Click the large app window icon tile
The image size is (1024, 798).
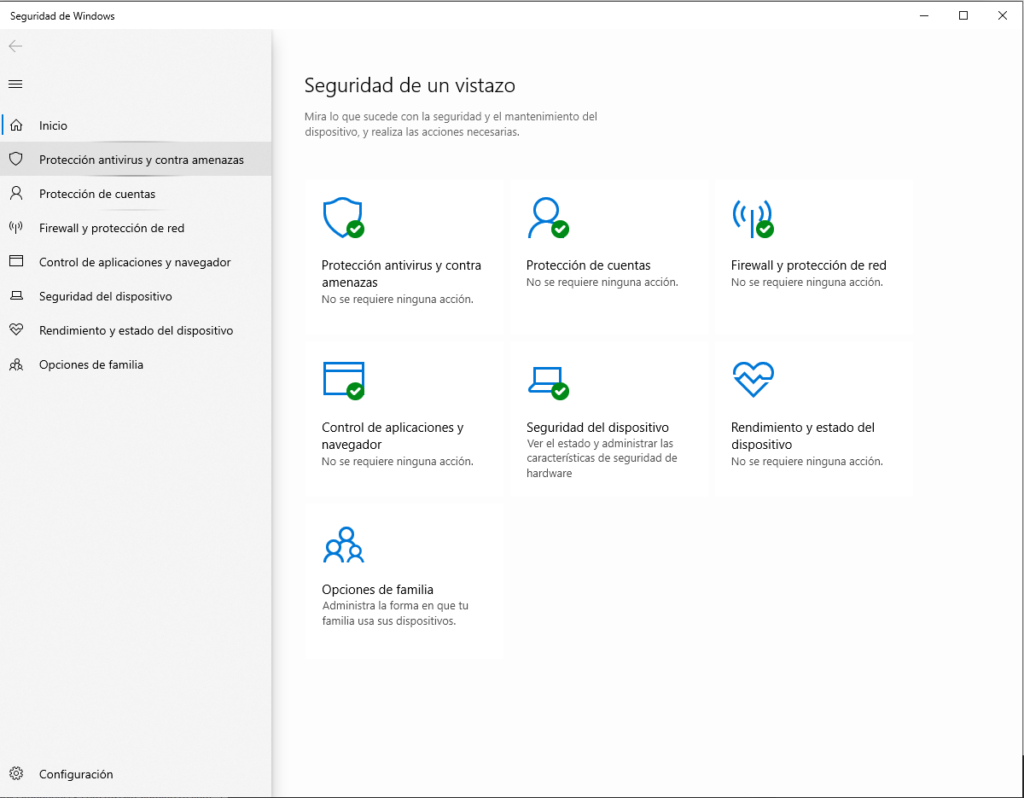point(344,380)
